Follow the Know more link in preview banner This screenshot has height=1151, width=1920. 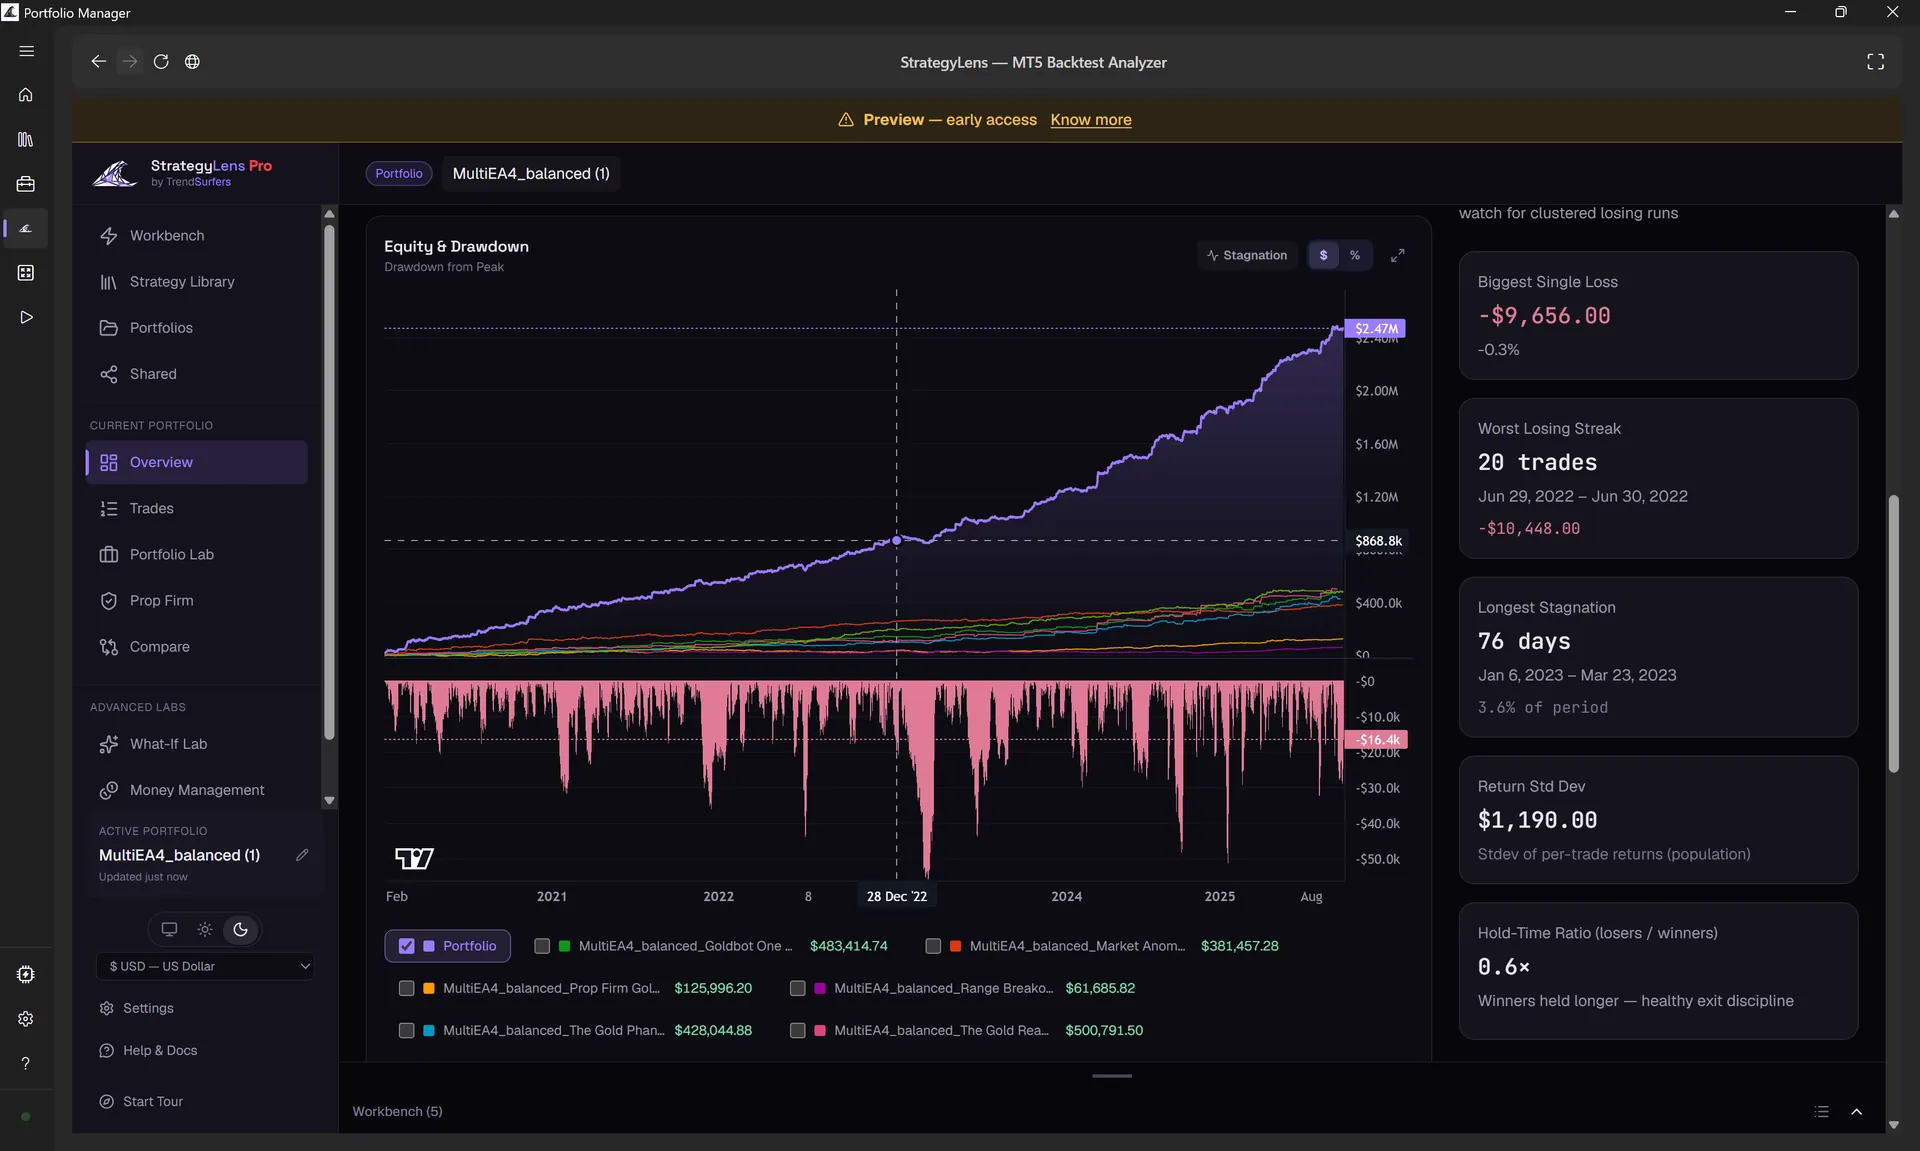click(x=1090, y=119)
